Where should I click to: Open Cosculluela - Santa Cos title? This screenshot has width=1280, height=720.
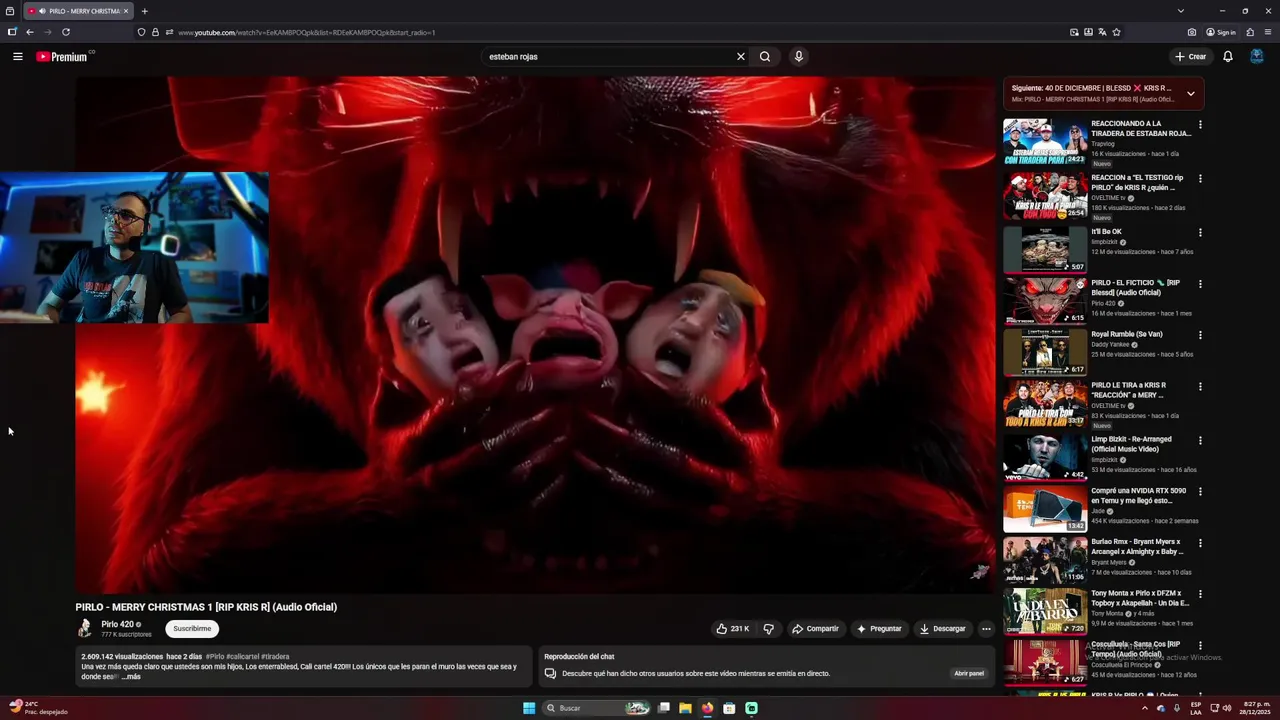click(x=1136, y=649)
